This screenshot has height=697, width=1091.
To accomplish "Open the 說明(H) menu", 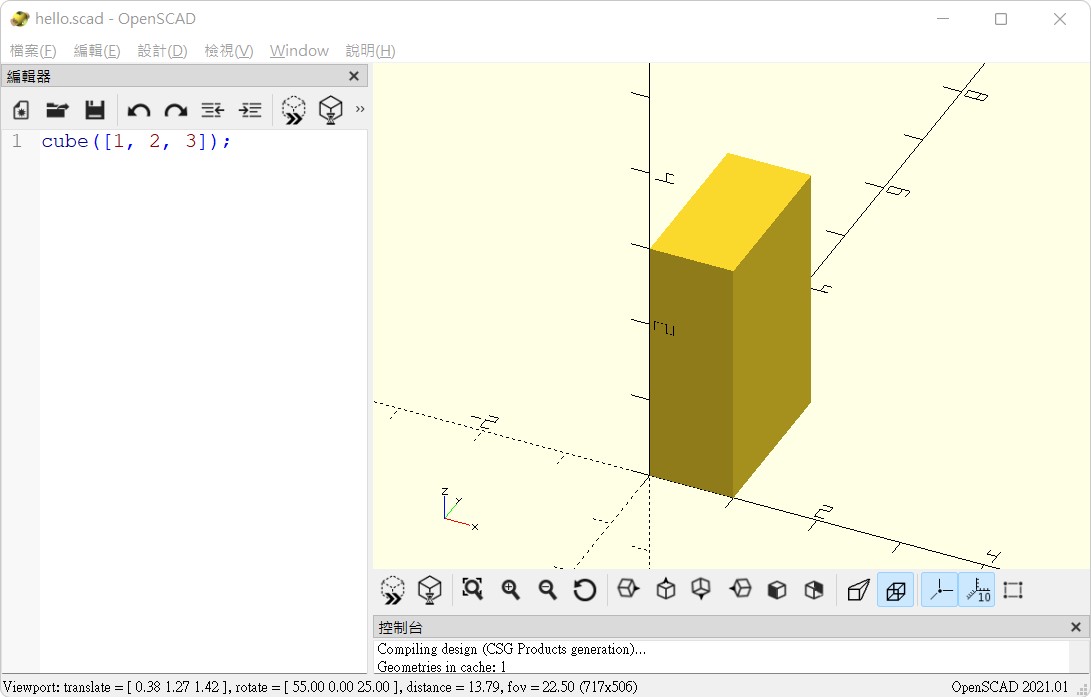I will coord(370,51).
